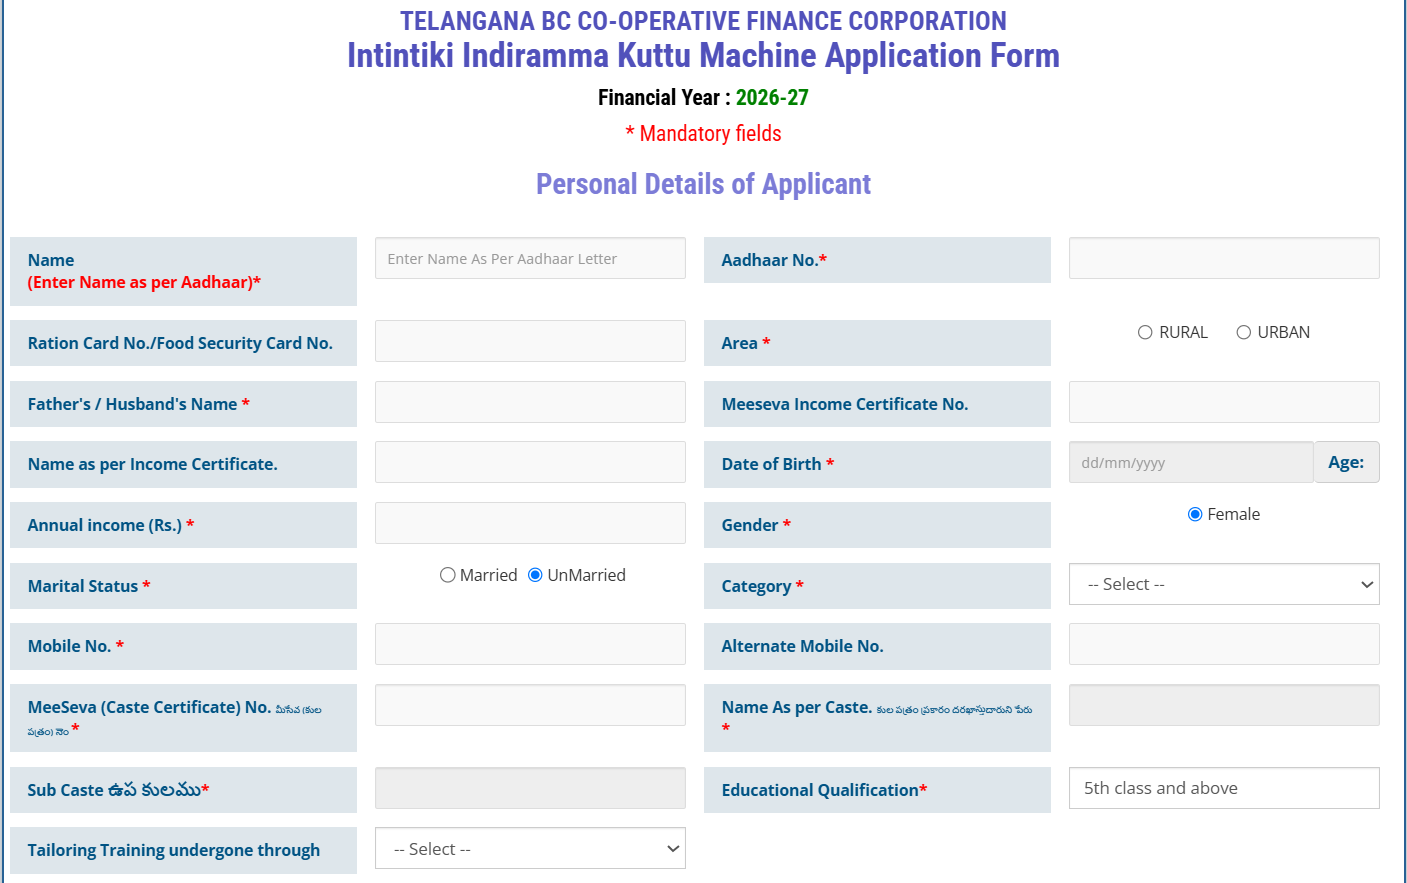Screen dimensions: 1407x883
Task: Click the Alternate Mobile No. field
Action: 1224,644
